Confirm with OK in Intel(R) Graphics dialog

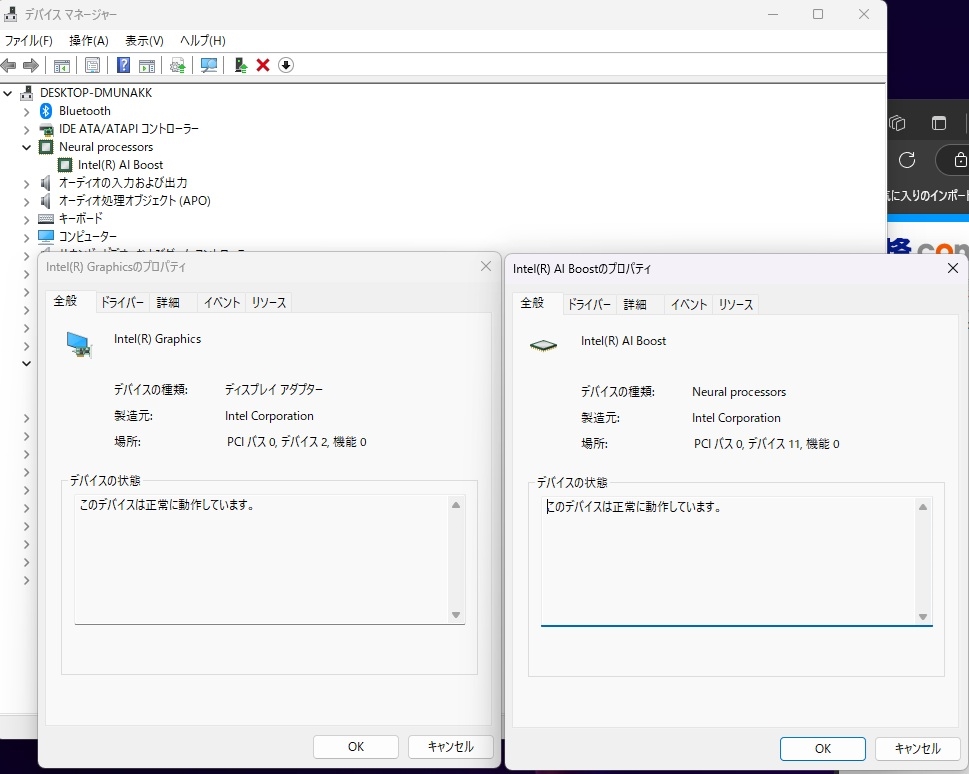click(356, 747)
